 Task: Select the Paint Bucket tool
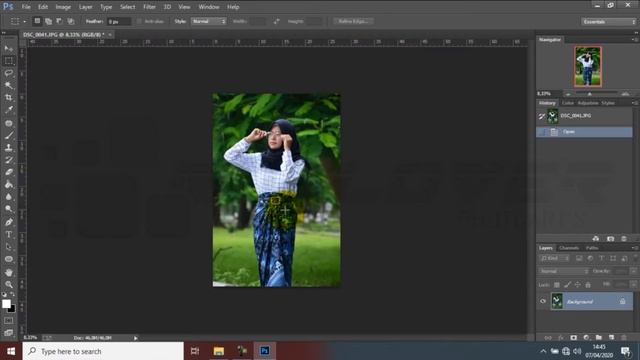[x=9, y=184]
